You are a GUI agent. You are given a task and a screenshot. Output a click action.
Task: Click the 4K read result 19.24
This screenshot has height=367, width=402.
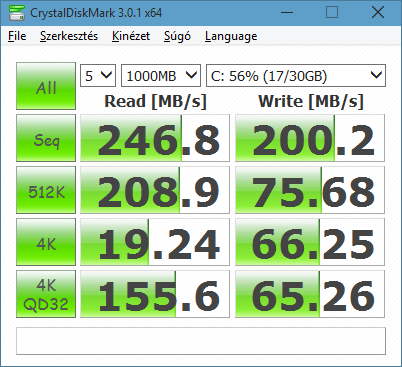coord(155,242)
